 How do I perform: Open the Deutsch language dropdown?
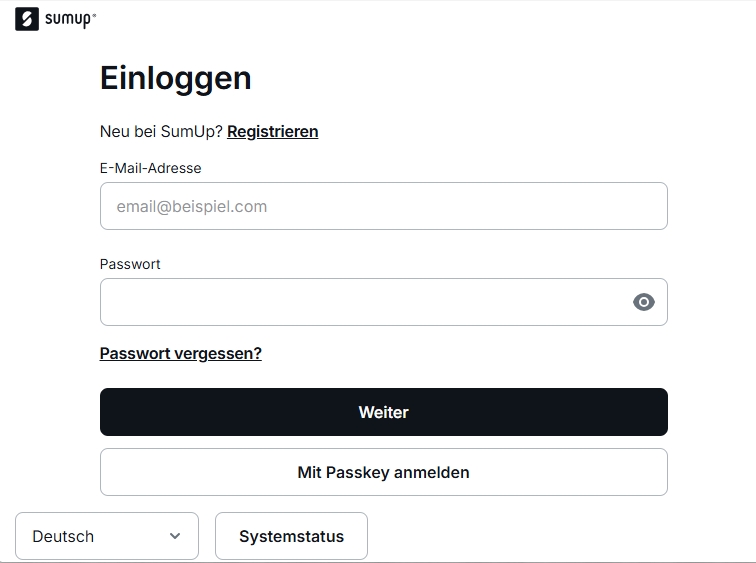(x=107, y=536)
